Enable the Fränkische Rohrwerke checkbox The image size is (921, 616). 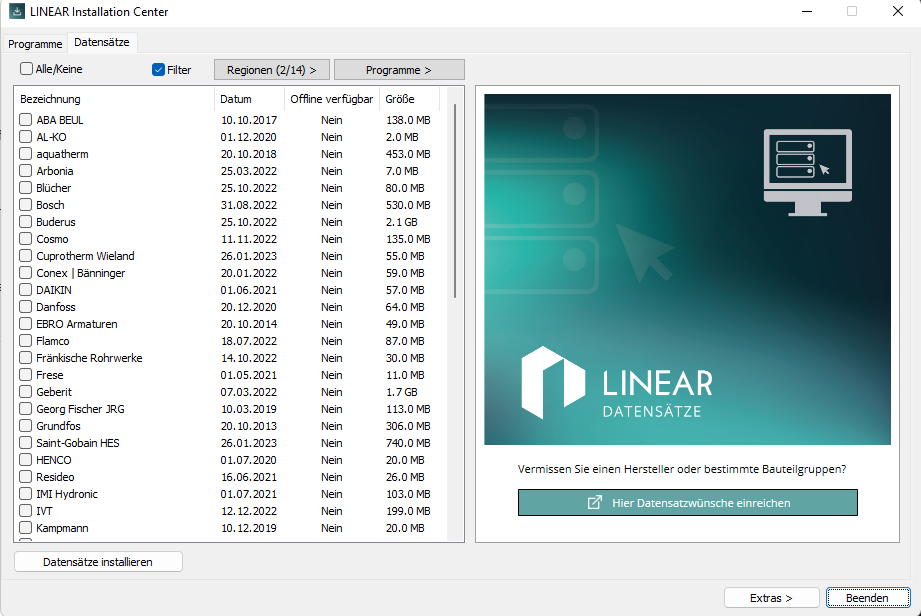pyautogui.click(x=26, y=358)
